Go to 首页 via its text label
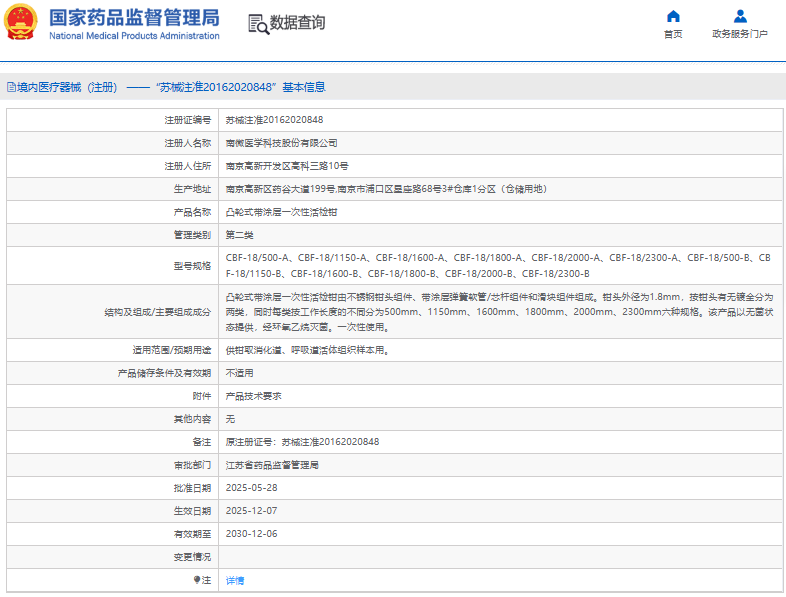786x597 pixels. pyautogui.click(x=673, y=34)
